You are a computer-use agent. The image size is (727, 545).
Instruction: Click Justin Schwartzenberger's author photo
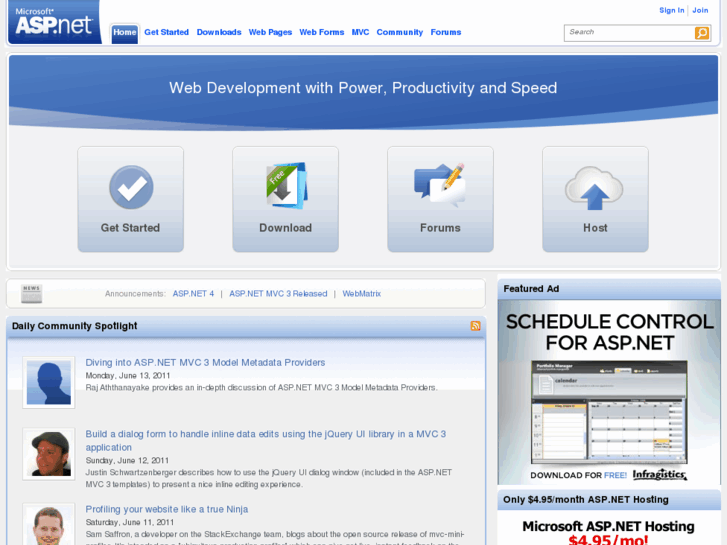pos(49,454)
